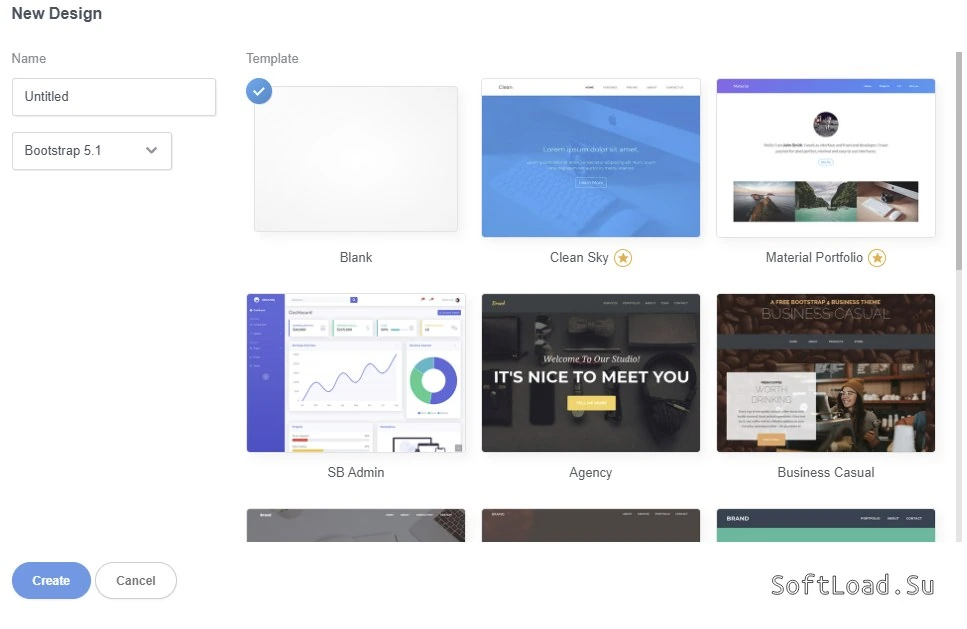Open the Bootstrap 5.1 version dropdown
Viewport: 967px width, 629px height.
92,150
